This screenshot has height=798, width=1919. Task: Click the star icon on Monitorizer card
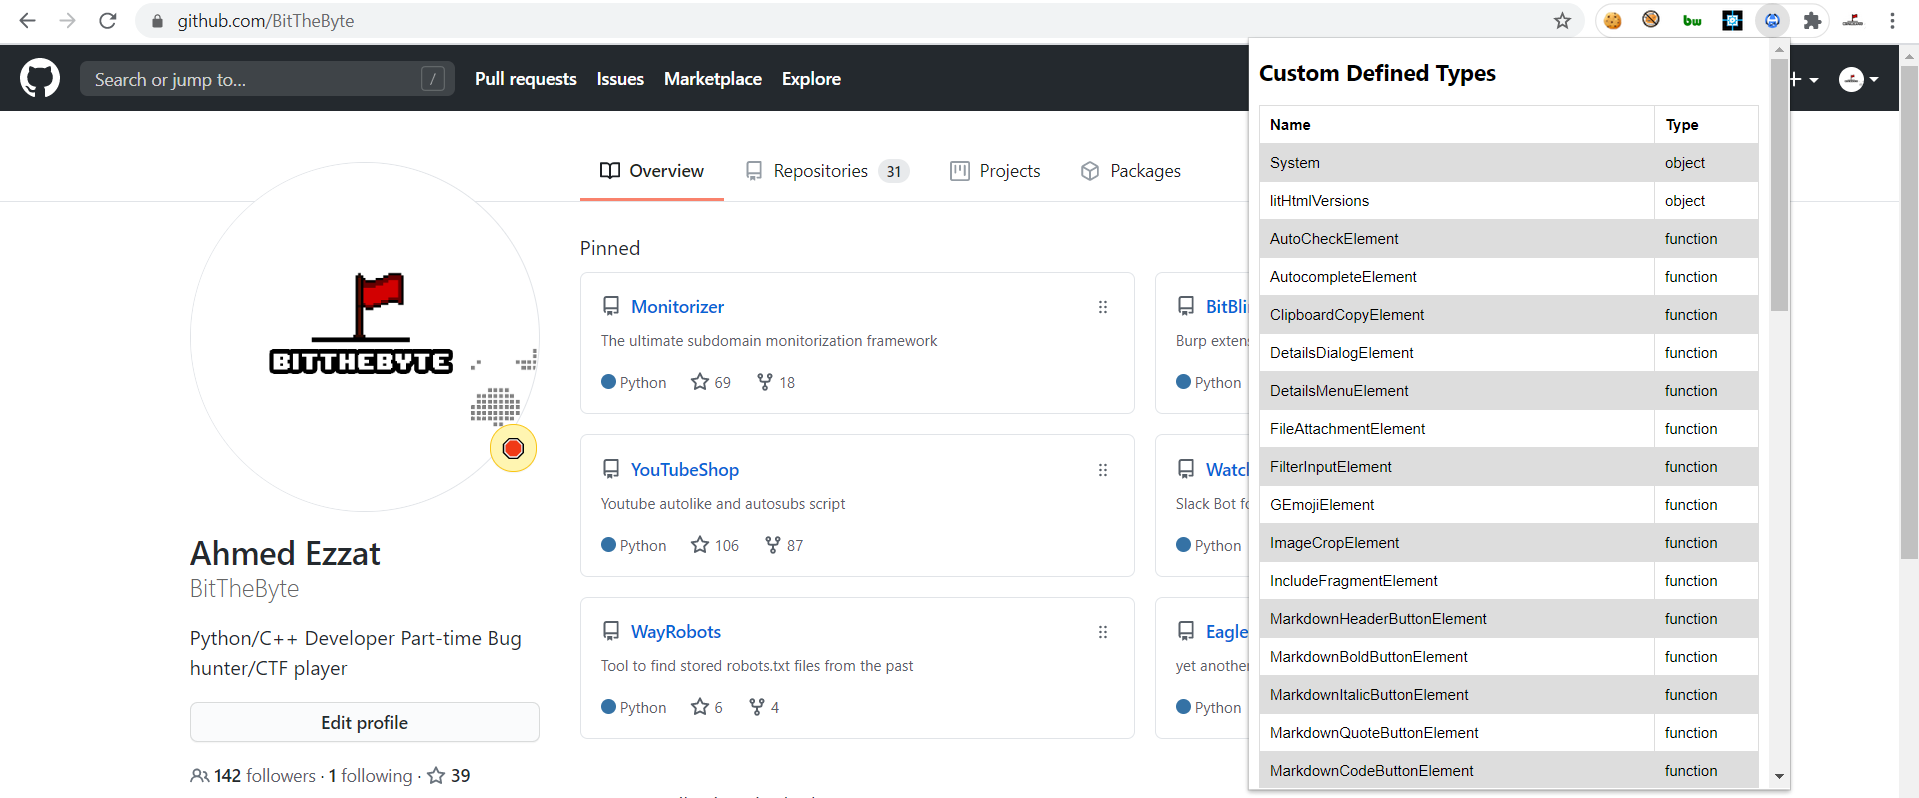pyautogui.click(x=700, y=381)
